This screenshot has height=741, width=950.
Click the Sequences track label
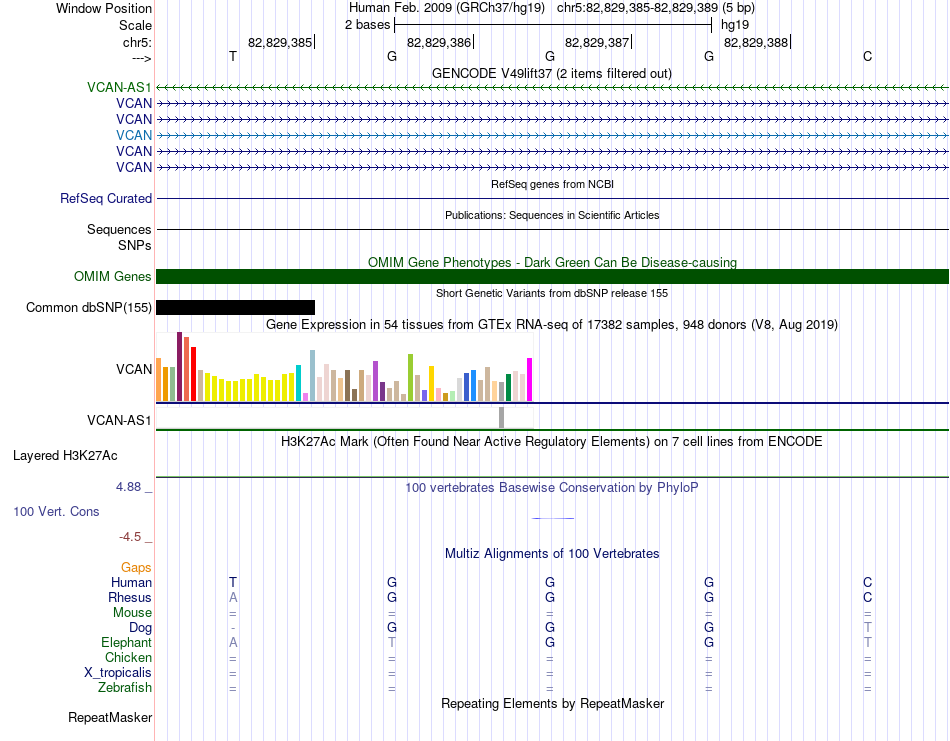[119, 229]
